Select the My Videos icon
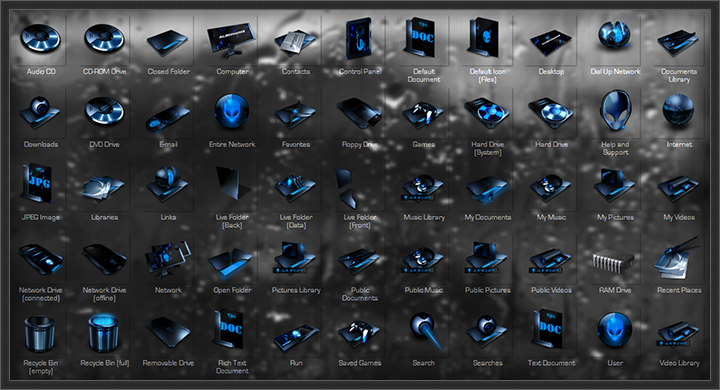 pos(678,188)
